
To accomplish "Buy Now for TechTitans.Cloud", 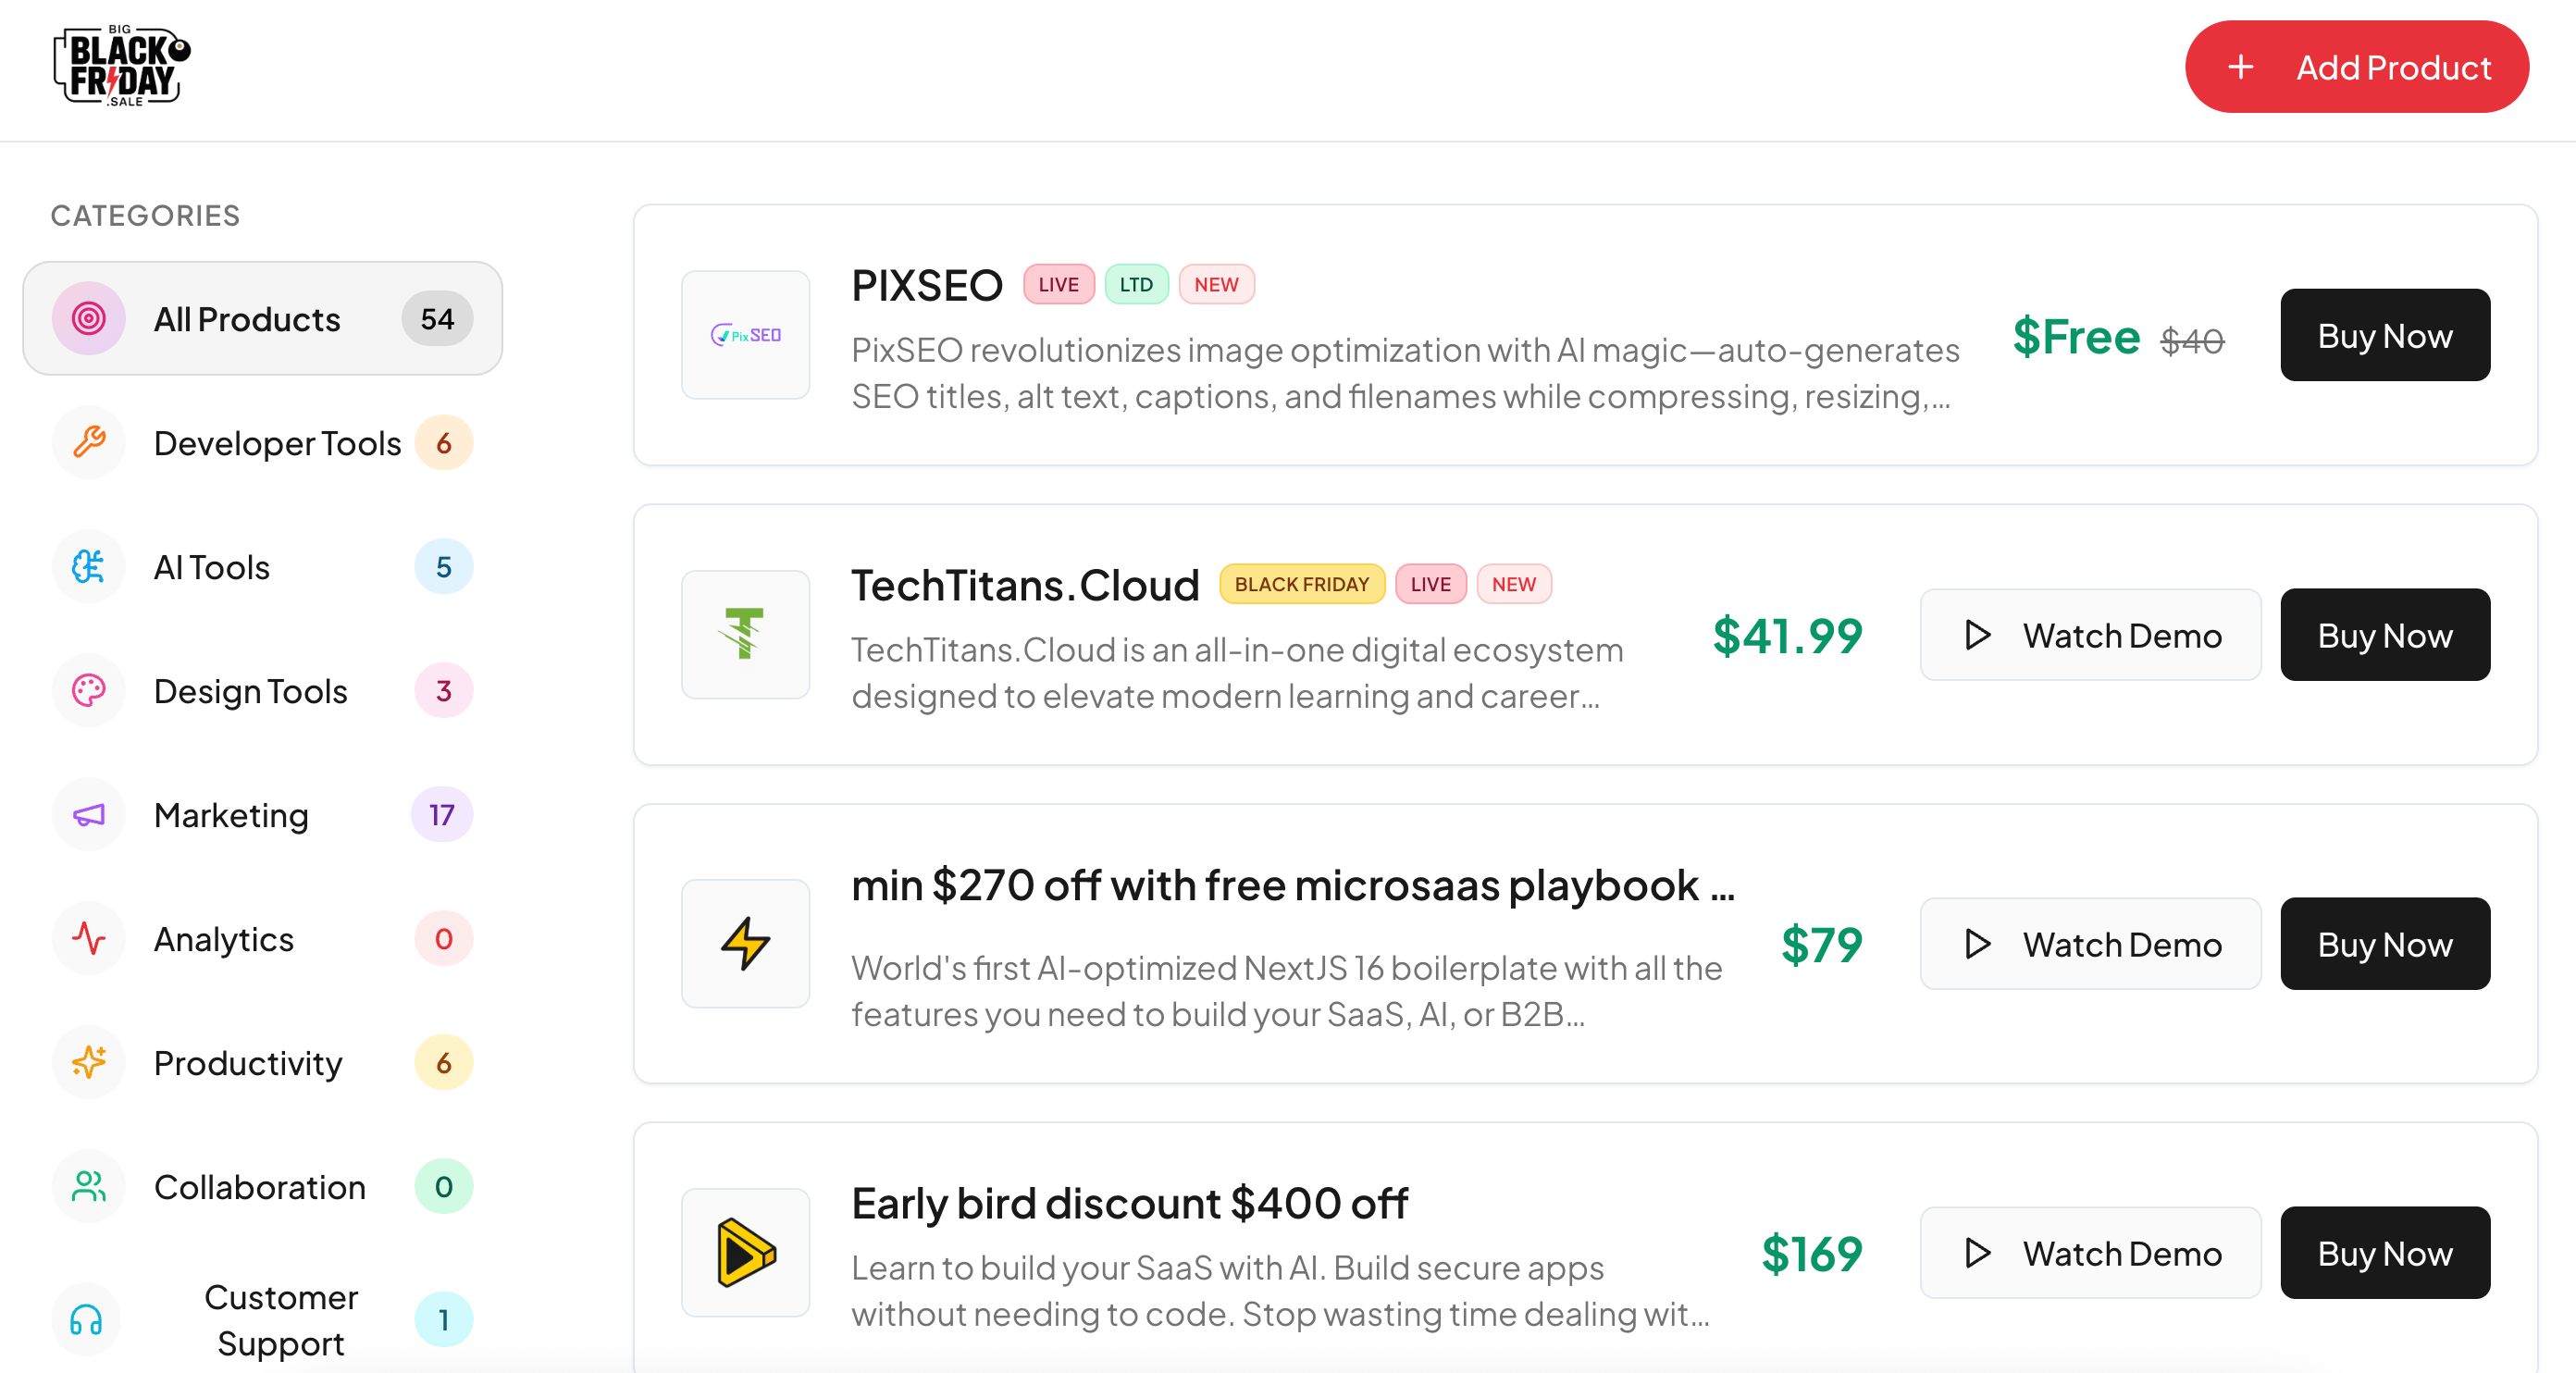I will coord(2384,635).
